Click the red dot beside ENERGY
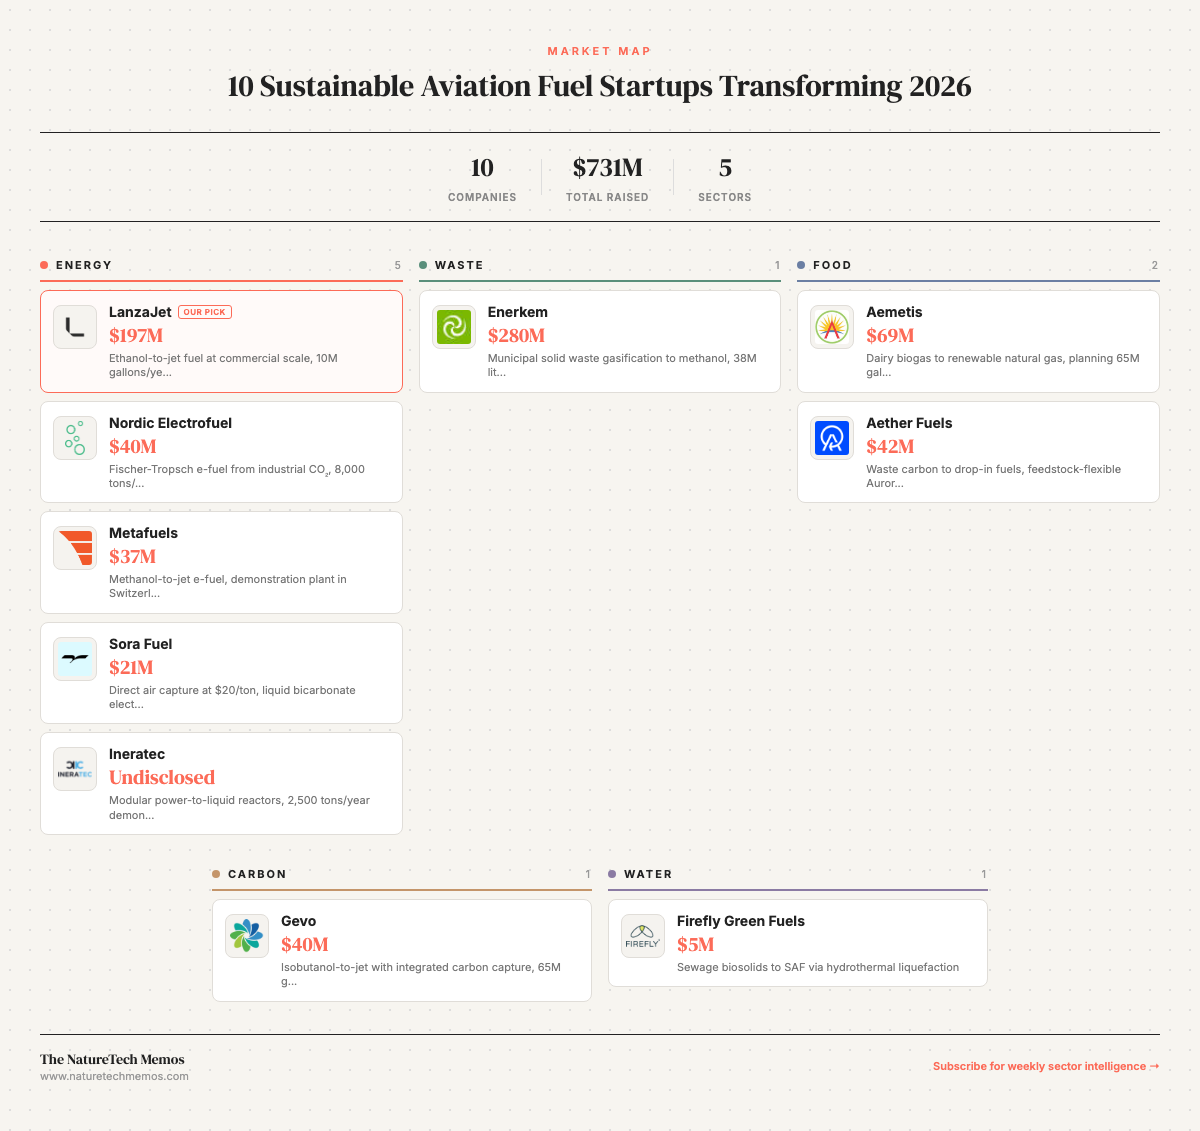 (44, 265)
